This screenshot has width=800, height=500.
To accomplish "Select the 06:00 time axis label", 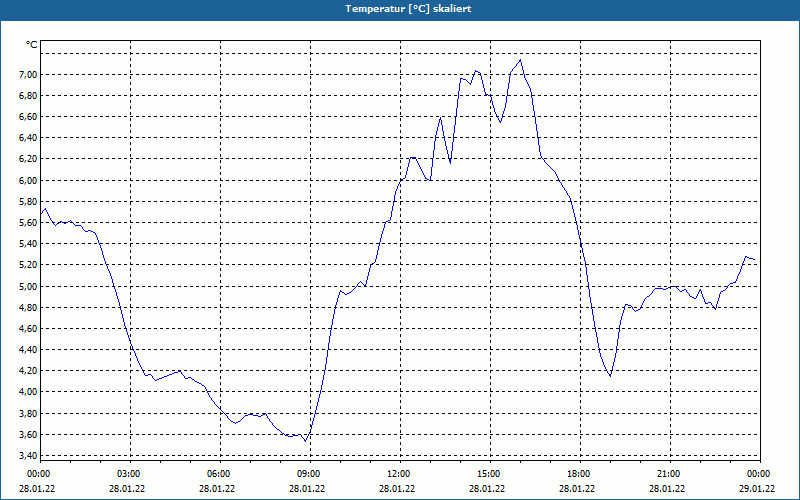I will point(217,474).
